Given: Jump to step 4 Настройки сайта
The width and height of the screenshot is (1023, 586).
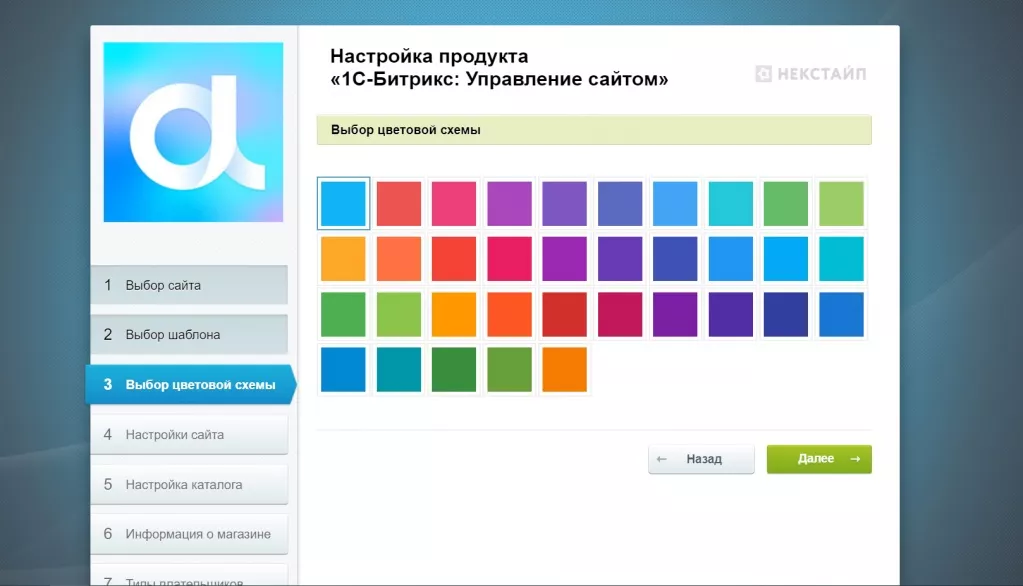Looking at the screenshot, I should click(x=189, y=435).
